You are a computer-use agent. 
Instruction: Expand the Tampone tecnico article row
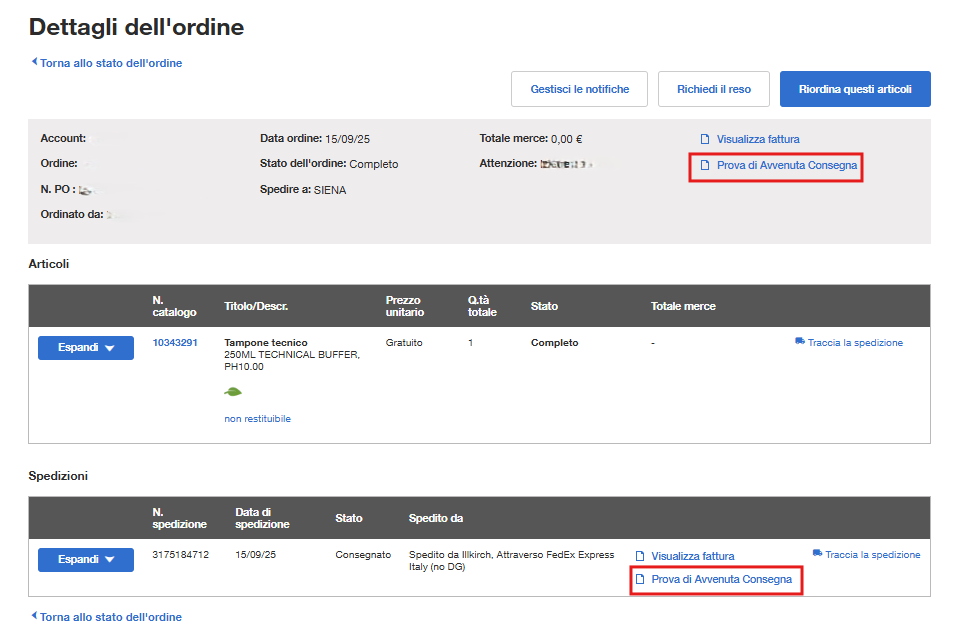point(85,348)
